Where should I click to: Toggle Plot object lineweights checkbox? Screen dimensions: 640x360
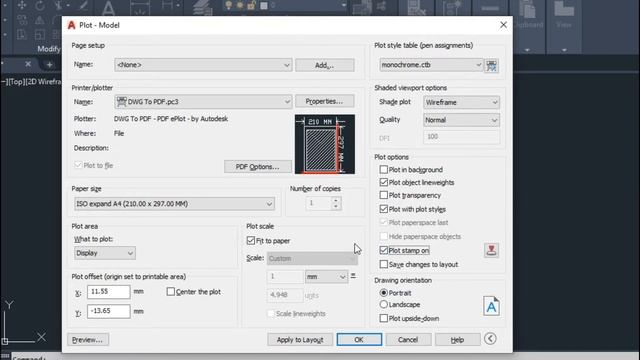pos(384,182)
